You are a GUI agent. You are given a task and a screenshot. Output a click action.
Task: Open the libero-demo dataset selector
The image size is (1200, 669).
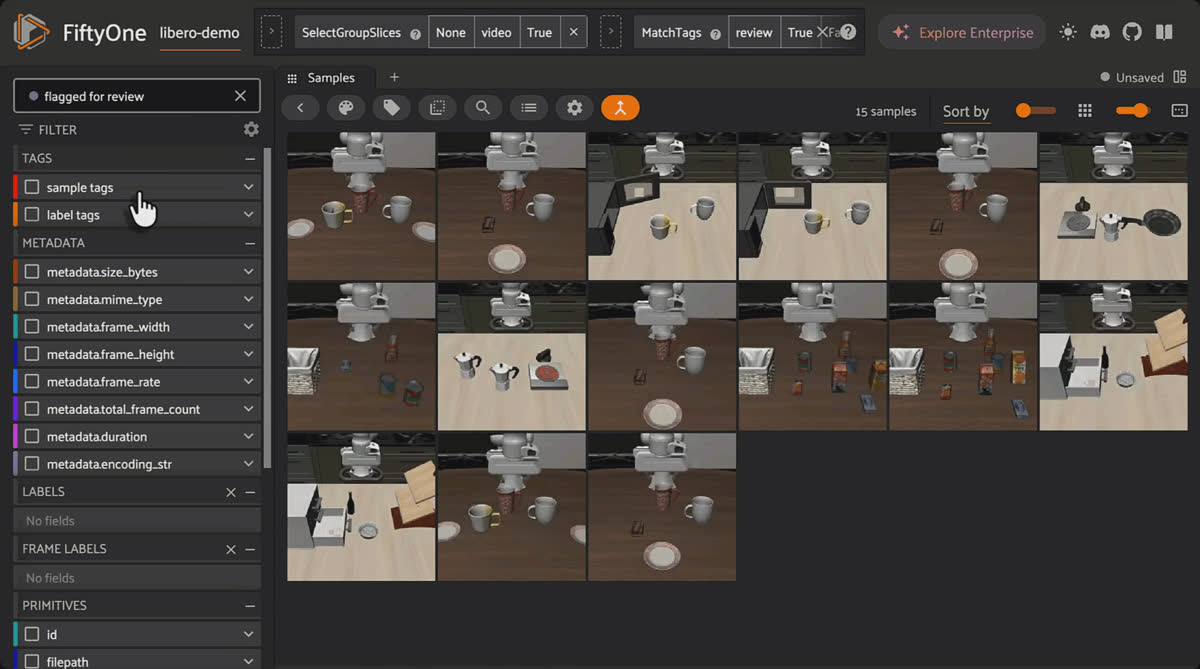200,33
